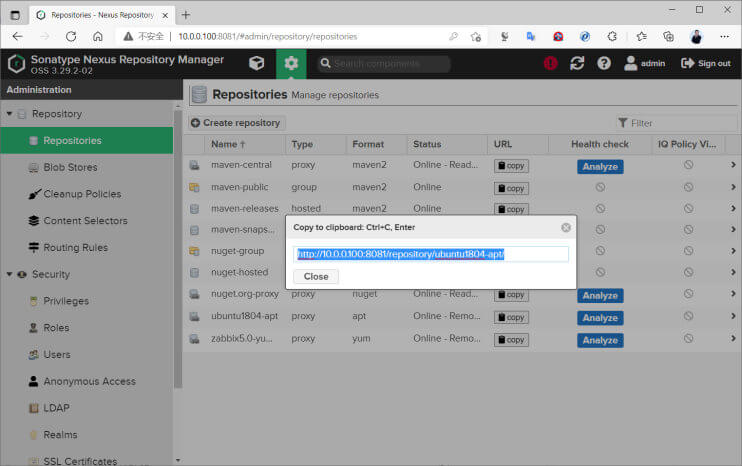The height and width of the screenshot is (466, 742).
Task: Click maven-public group repository icon
Action: point(194,187)
